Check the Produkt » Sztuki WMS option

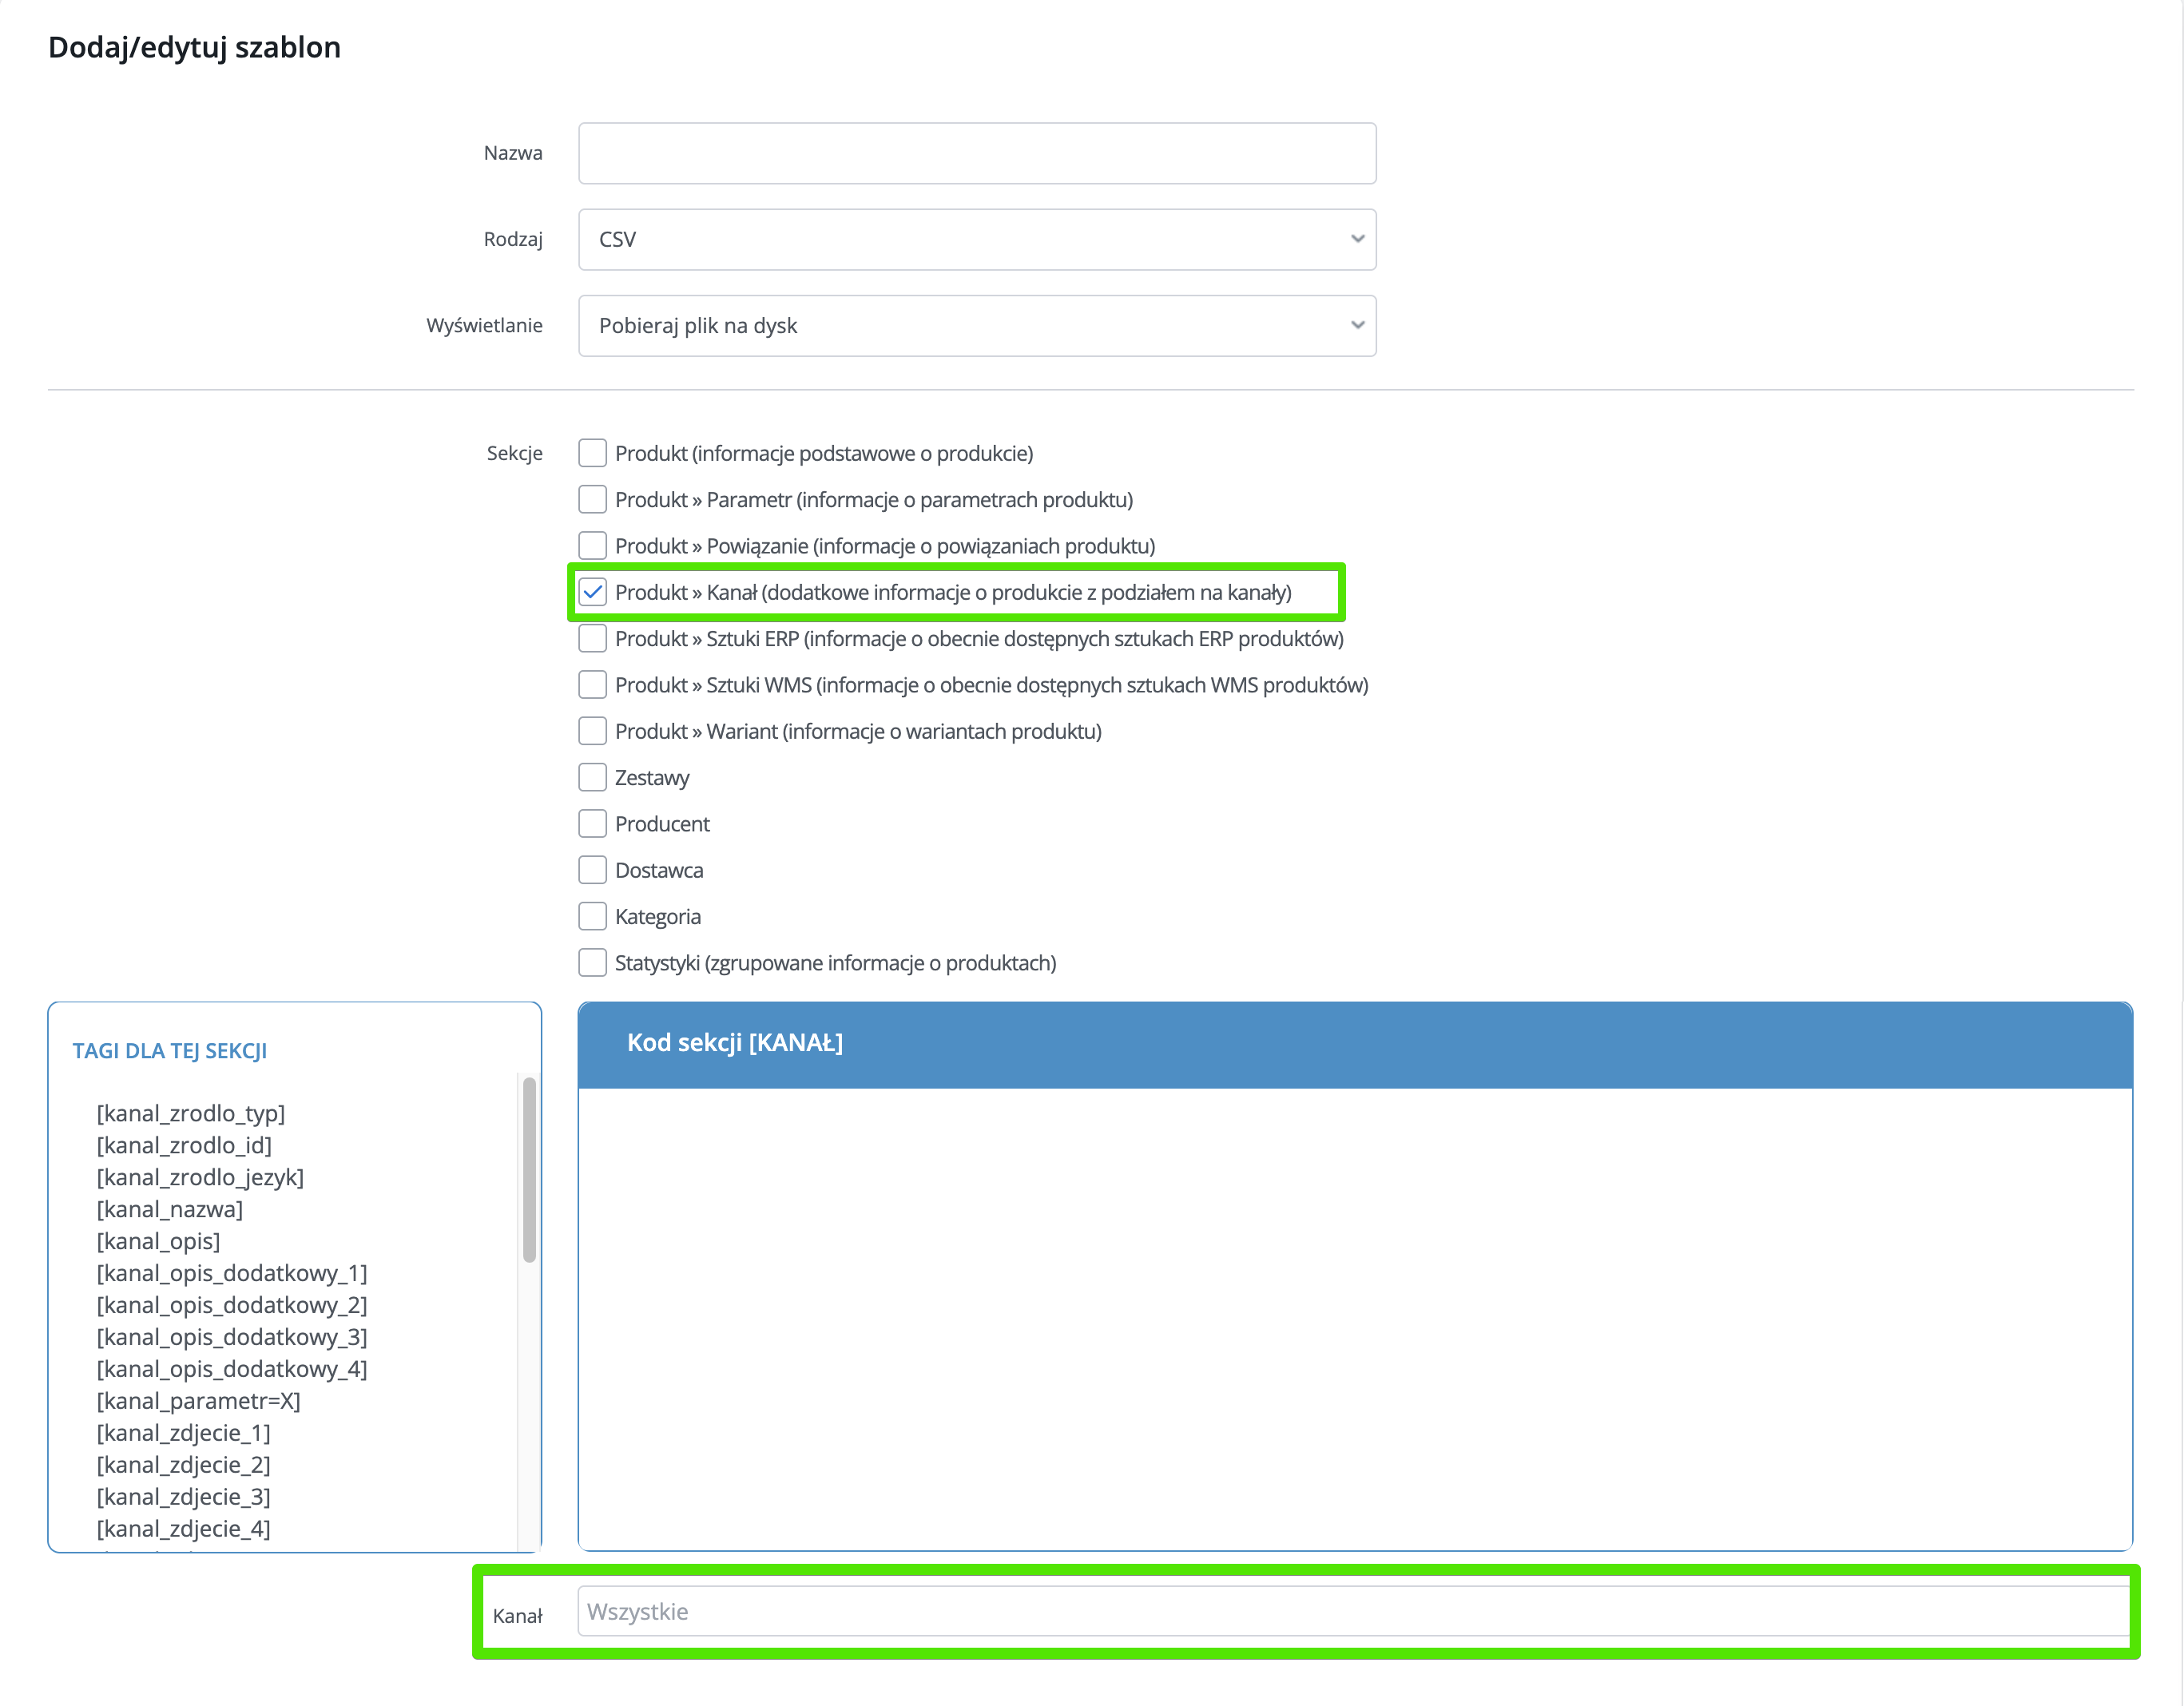(x=592, y=684)
